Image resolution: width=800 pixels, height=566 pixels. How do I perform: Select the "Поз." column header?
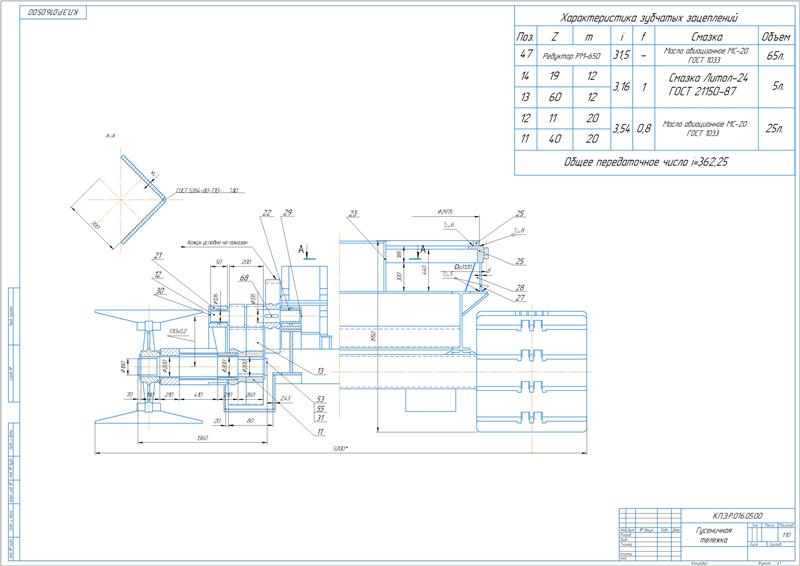coord(526,37)
